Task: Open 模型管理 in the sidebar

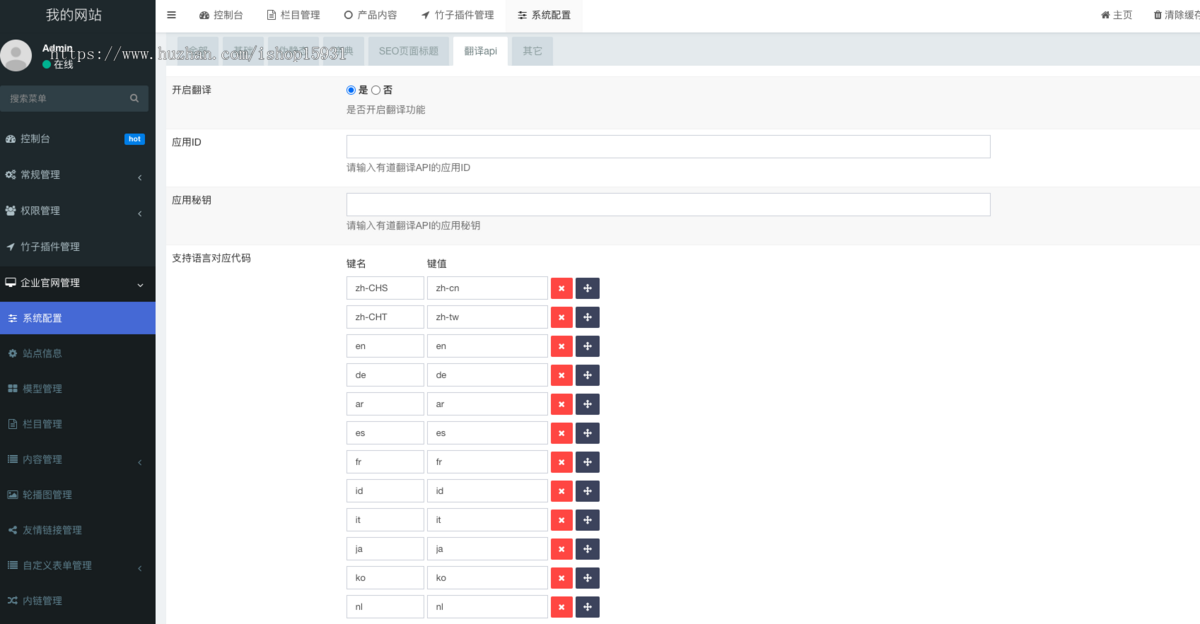Action: (x=77, y=389)
